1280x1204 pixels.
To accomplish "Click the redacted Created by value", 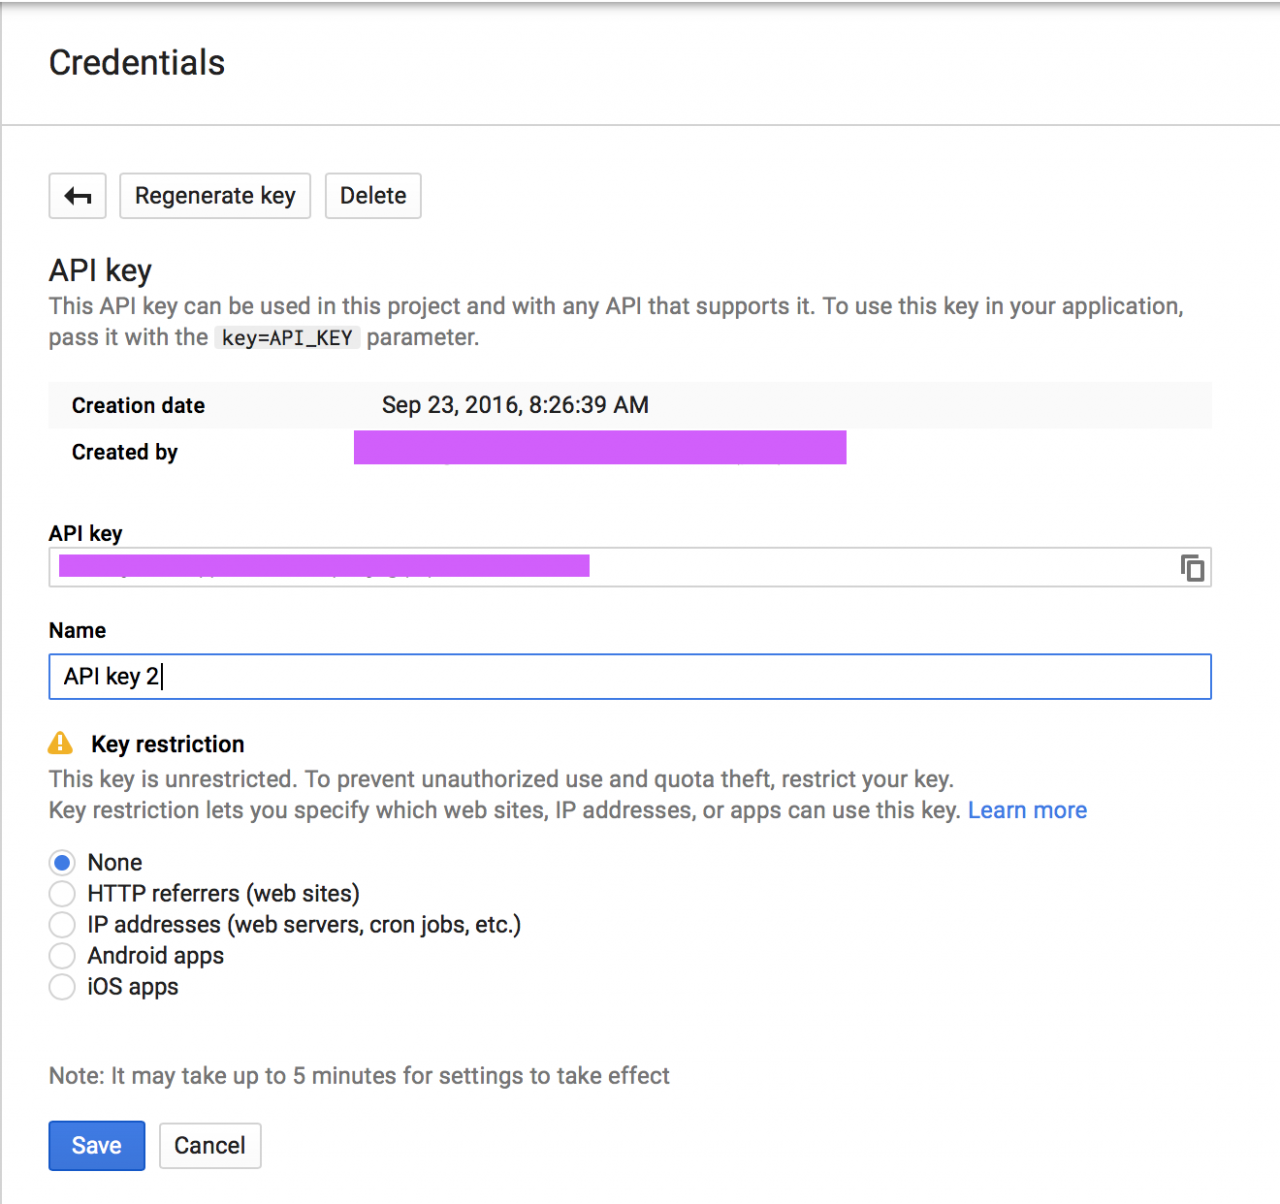I will [600, 448].
